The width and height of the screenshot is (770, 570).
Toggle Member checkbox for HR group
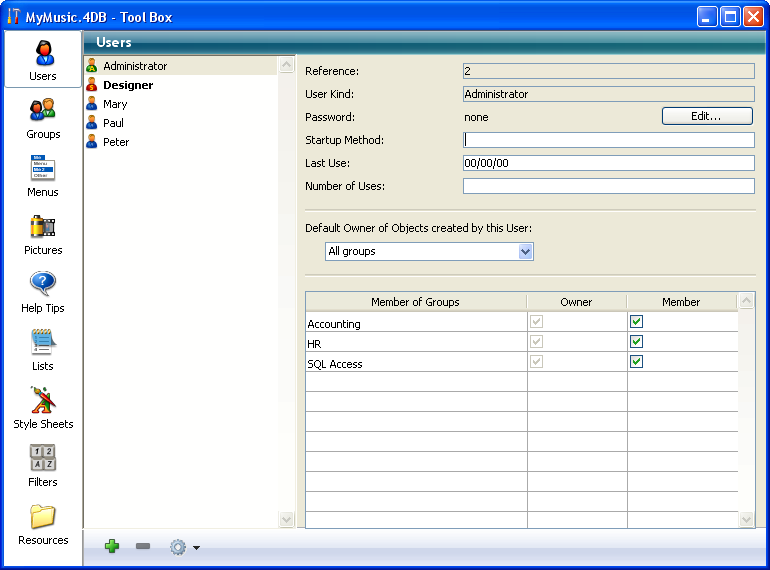[x=636, y=342]
